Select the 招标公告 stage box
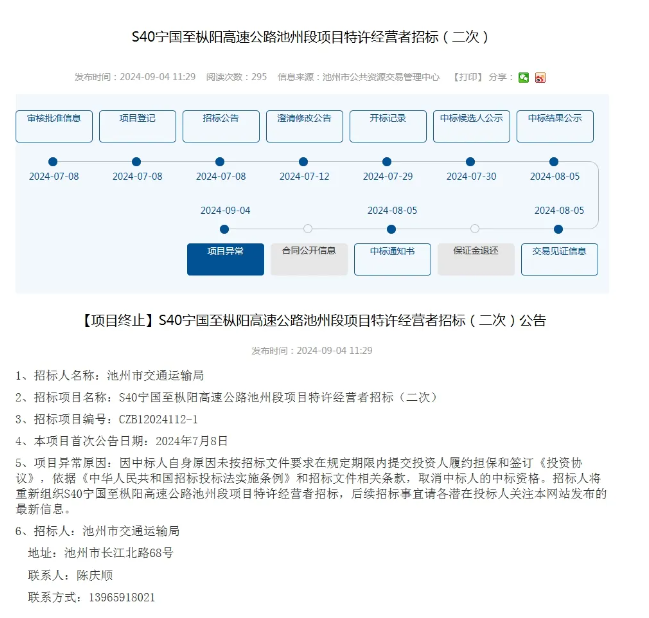 [x=221, y=124]
